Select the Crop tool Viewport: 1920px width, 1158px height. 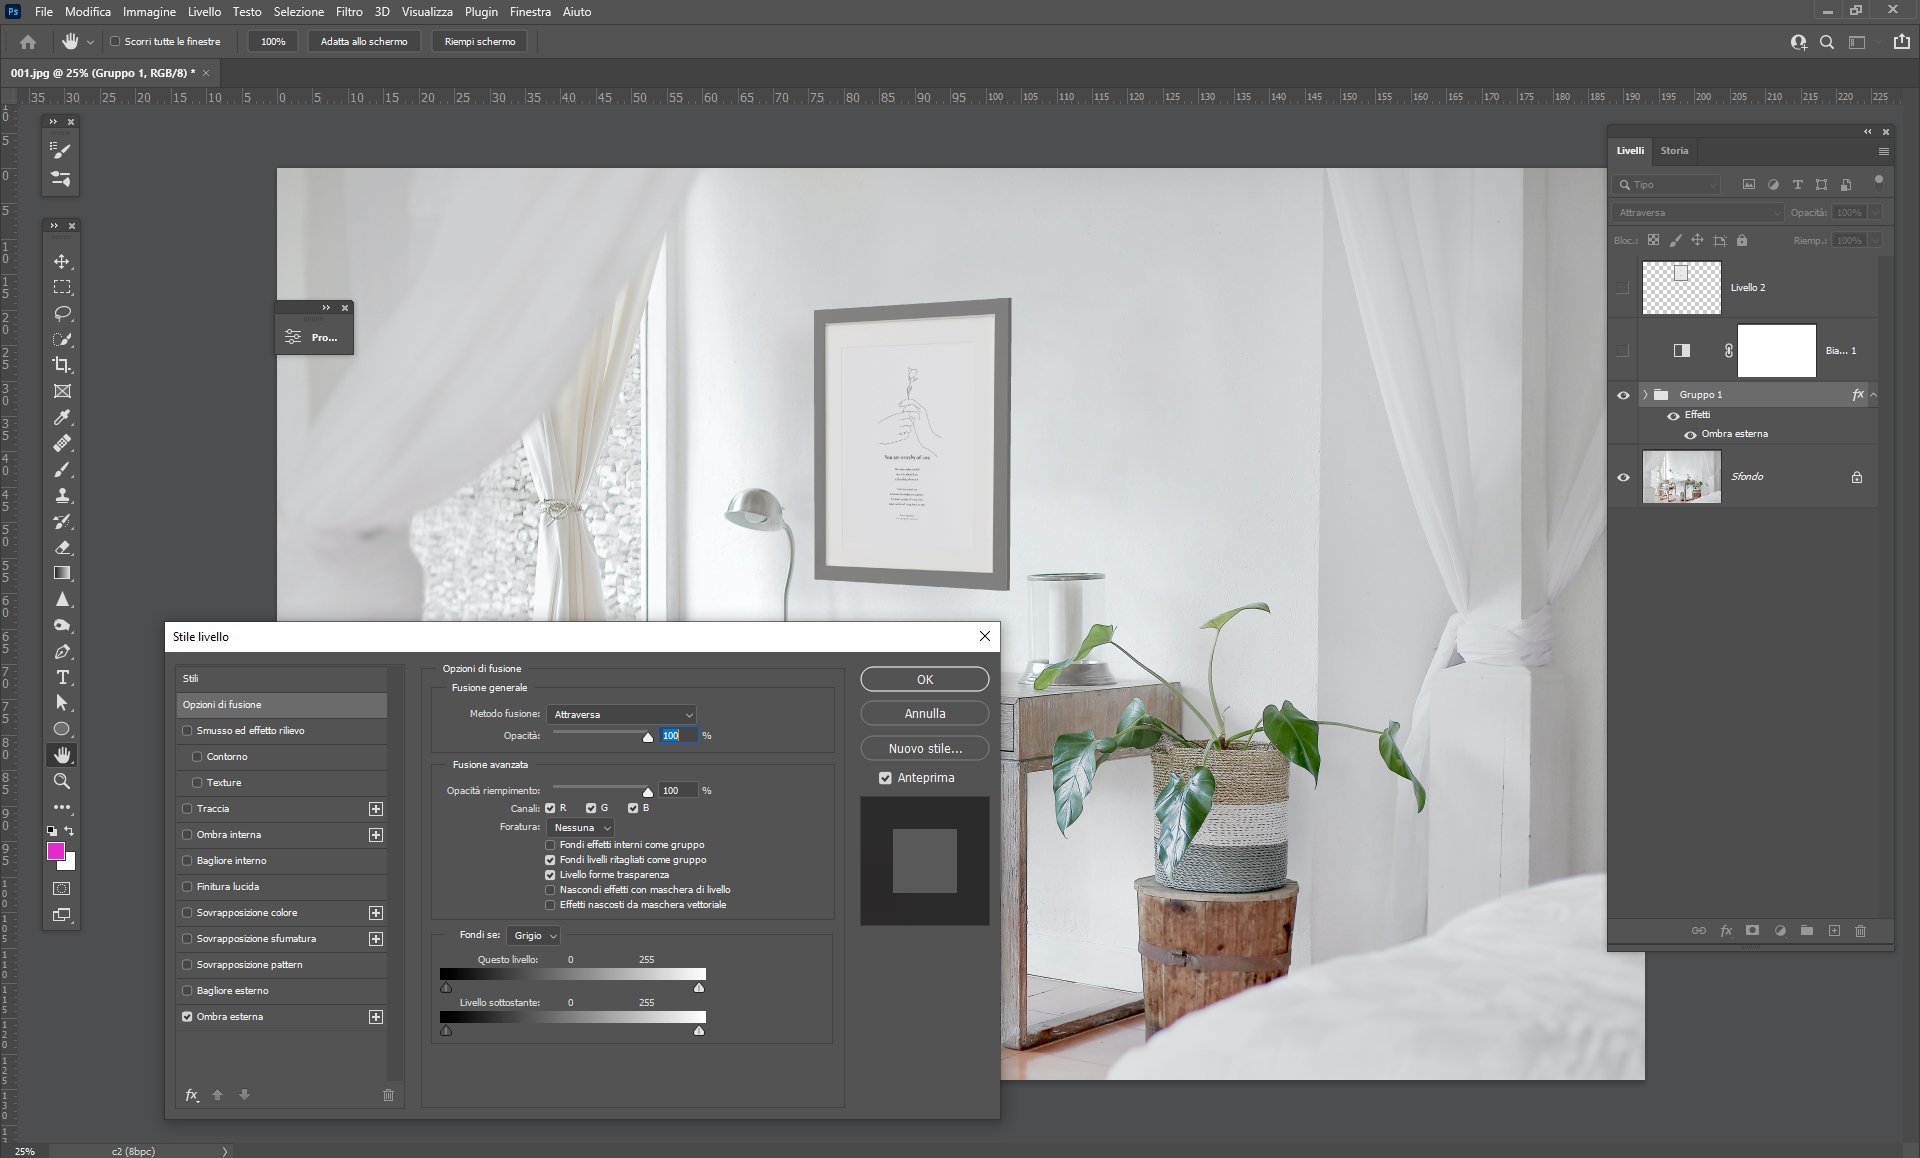pos(62,365)
